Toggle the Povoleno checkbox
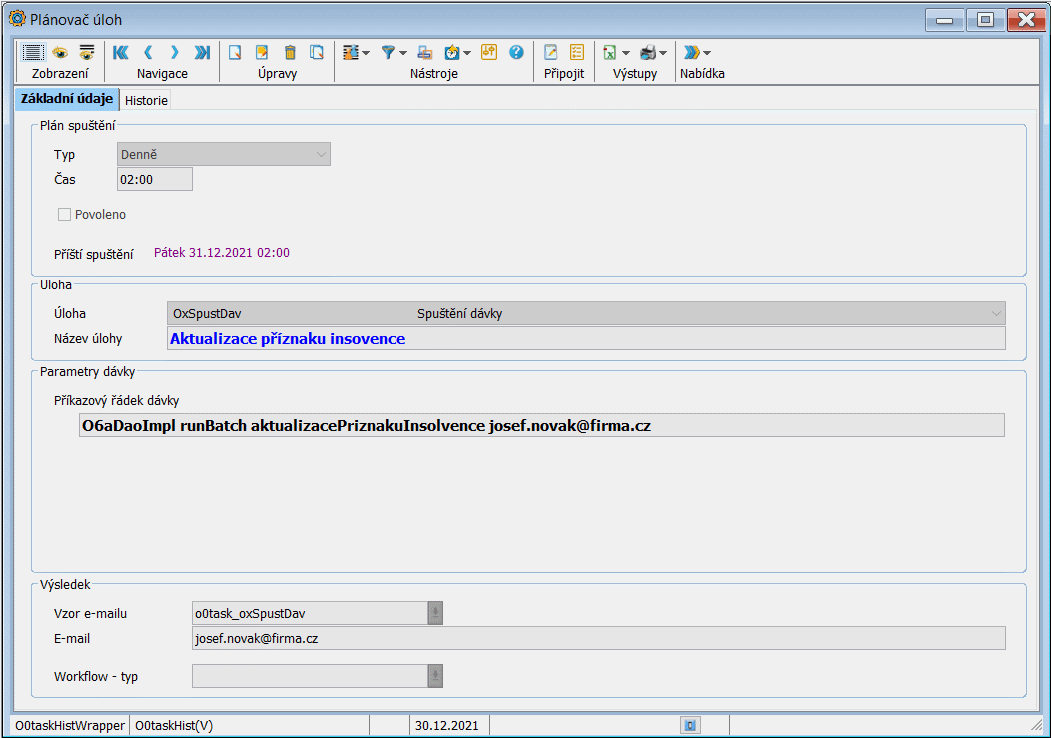This screenshot has width=1051, height=738. tap(65, 214)
